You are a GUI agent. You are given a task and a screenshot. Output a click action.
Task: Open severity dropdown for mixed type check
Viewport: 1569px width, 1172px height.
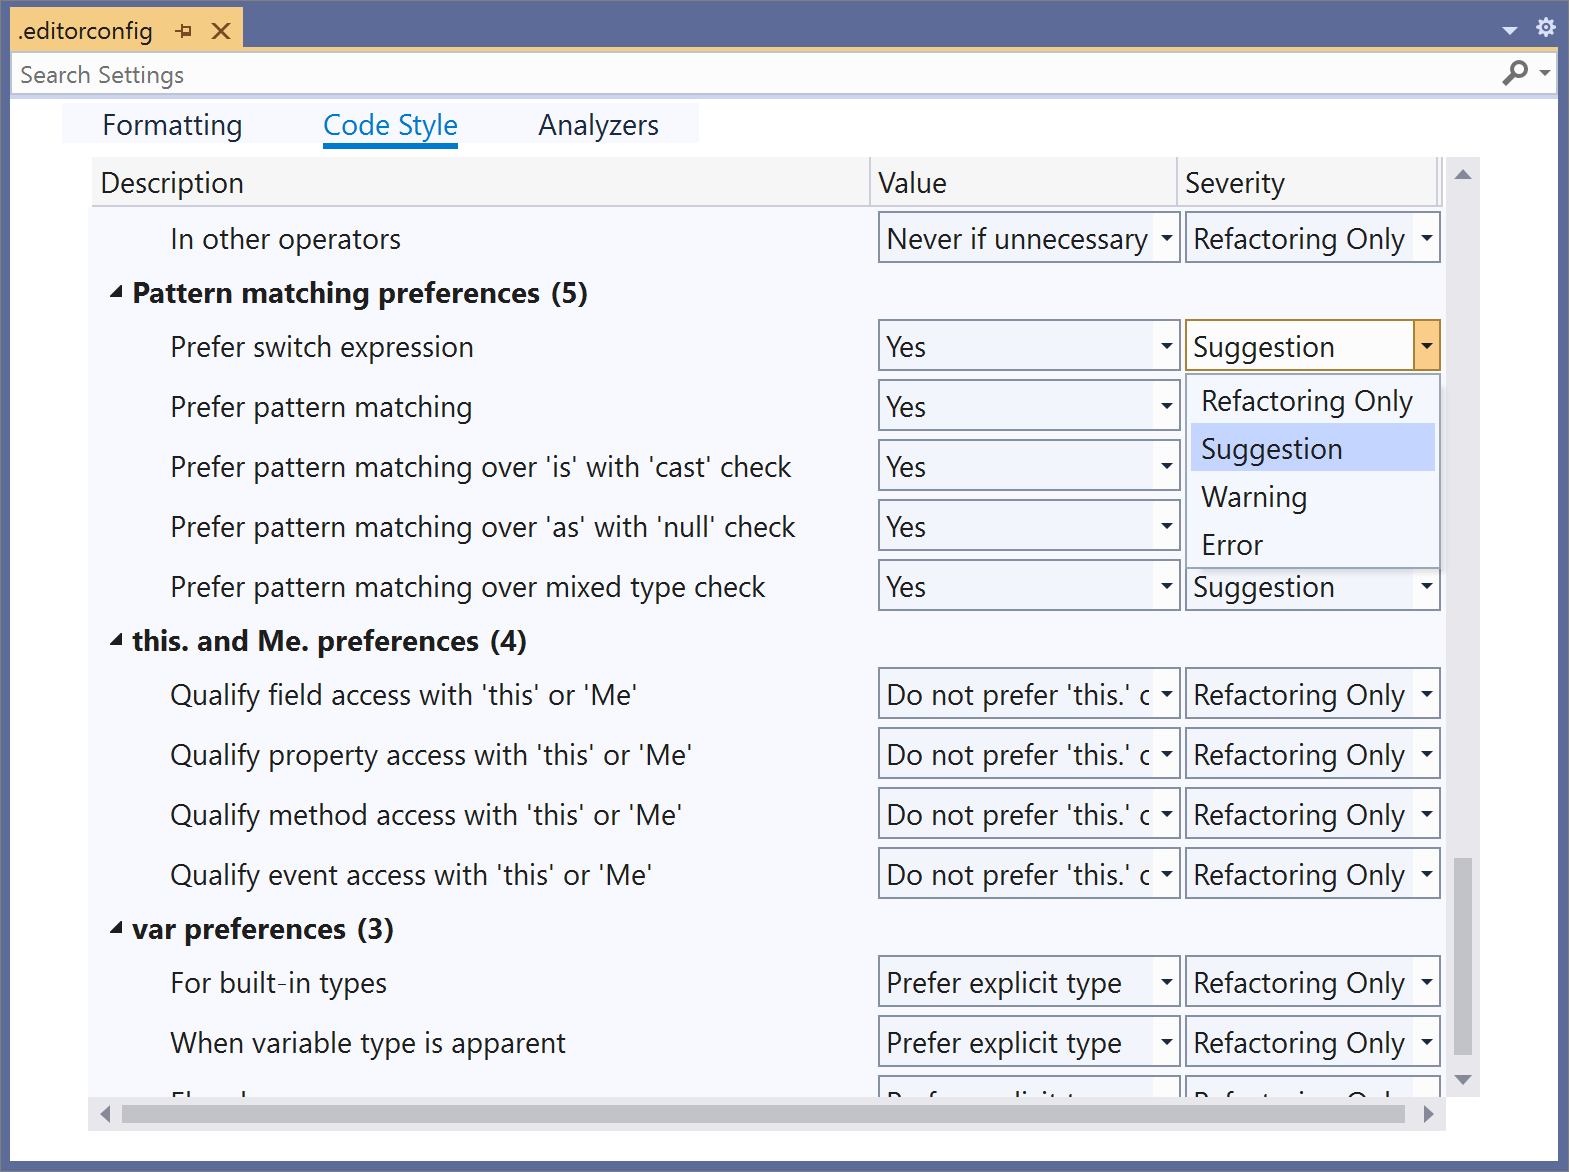point(1426,586)
